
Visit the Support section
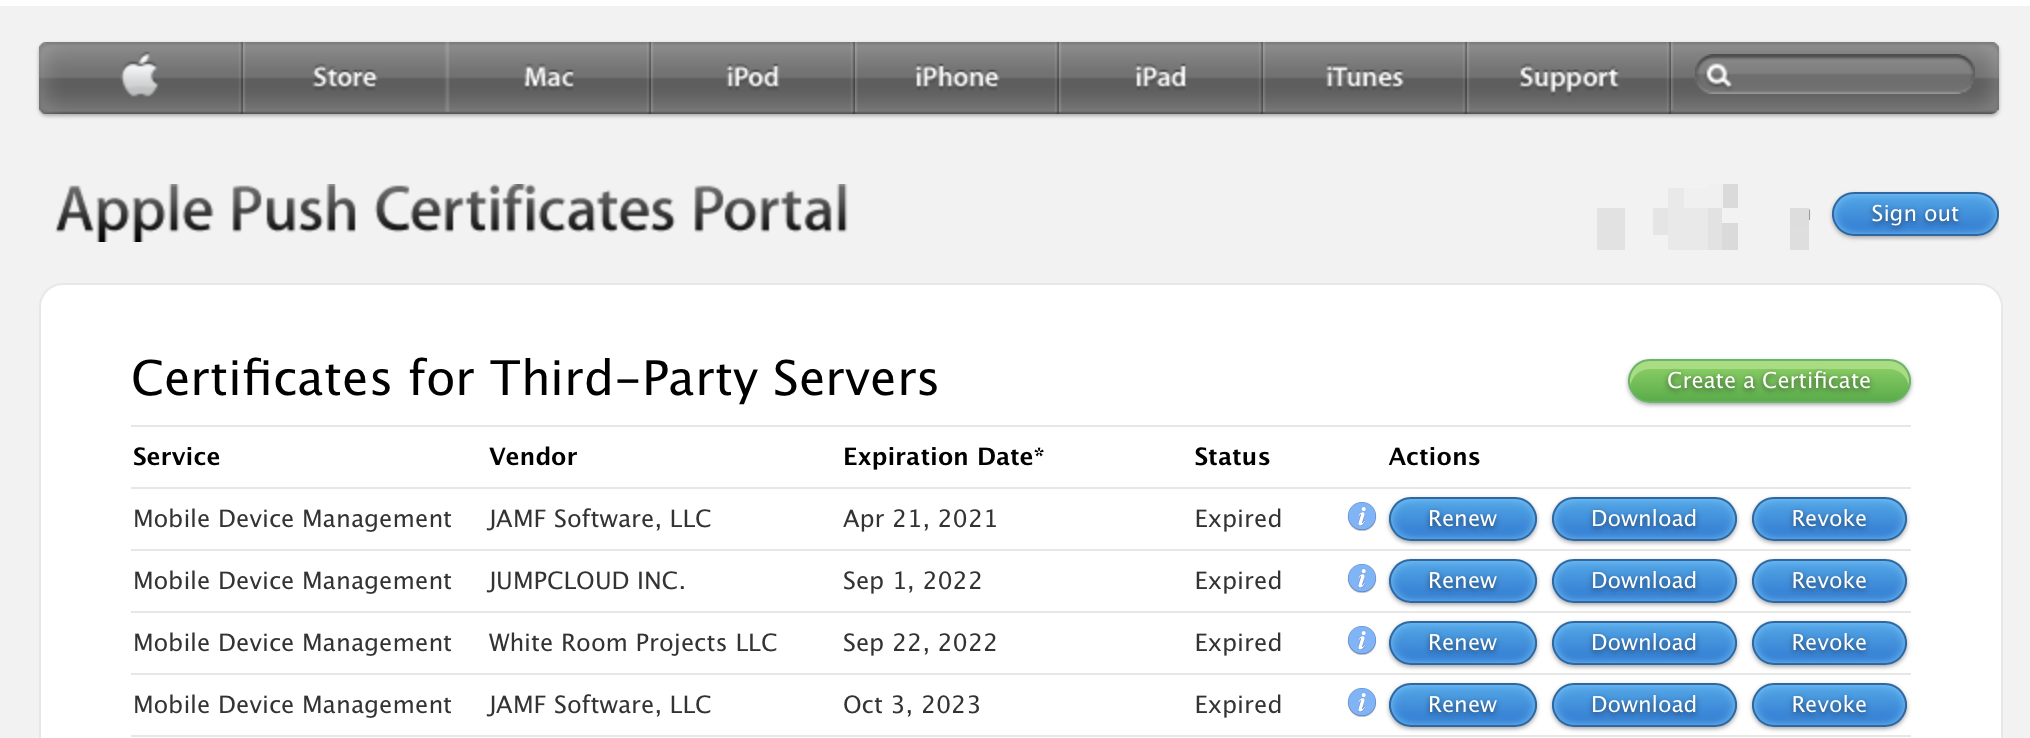coord(1568,77)
